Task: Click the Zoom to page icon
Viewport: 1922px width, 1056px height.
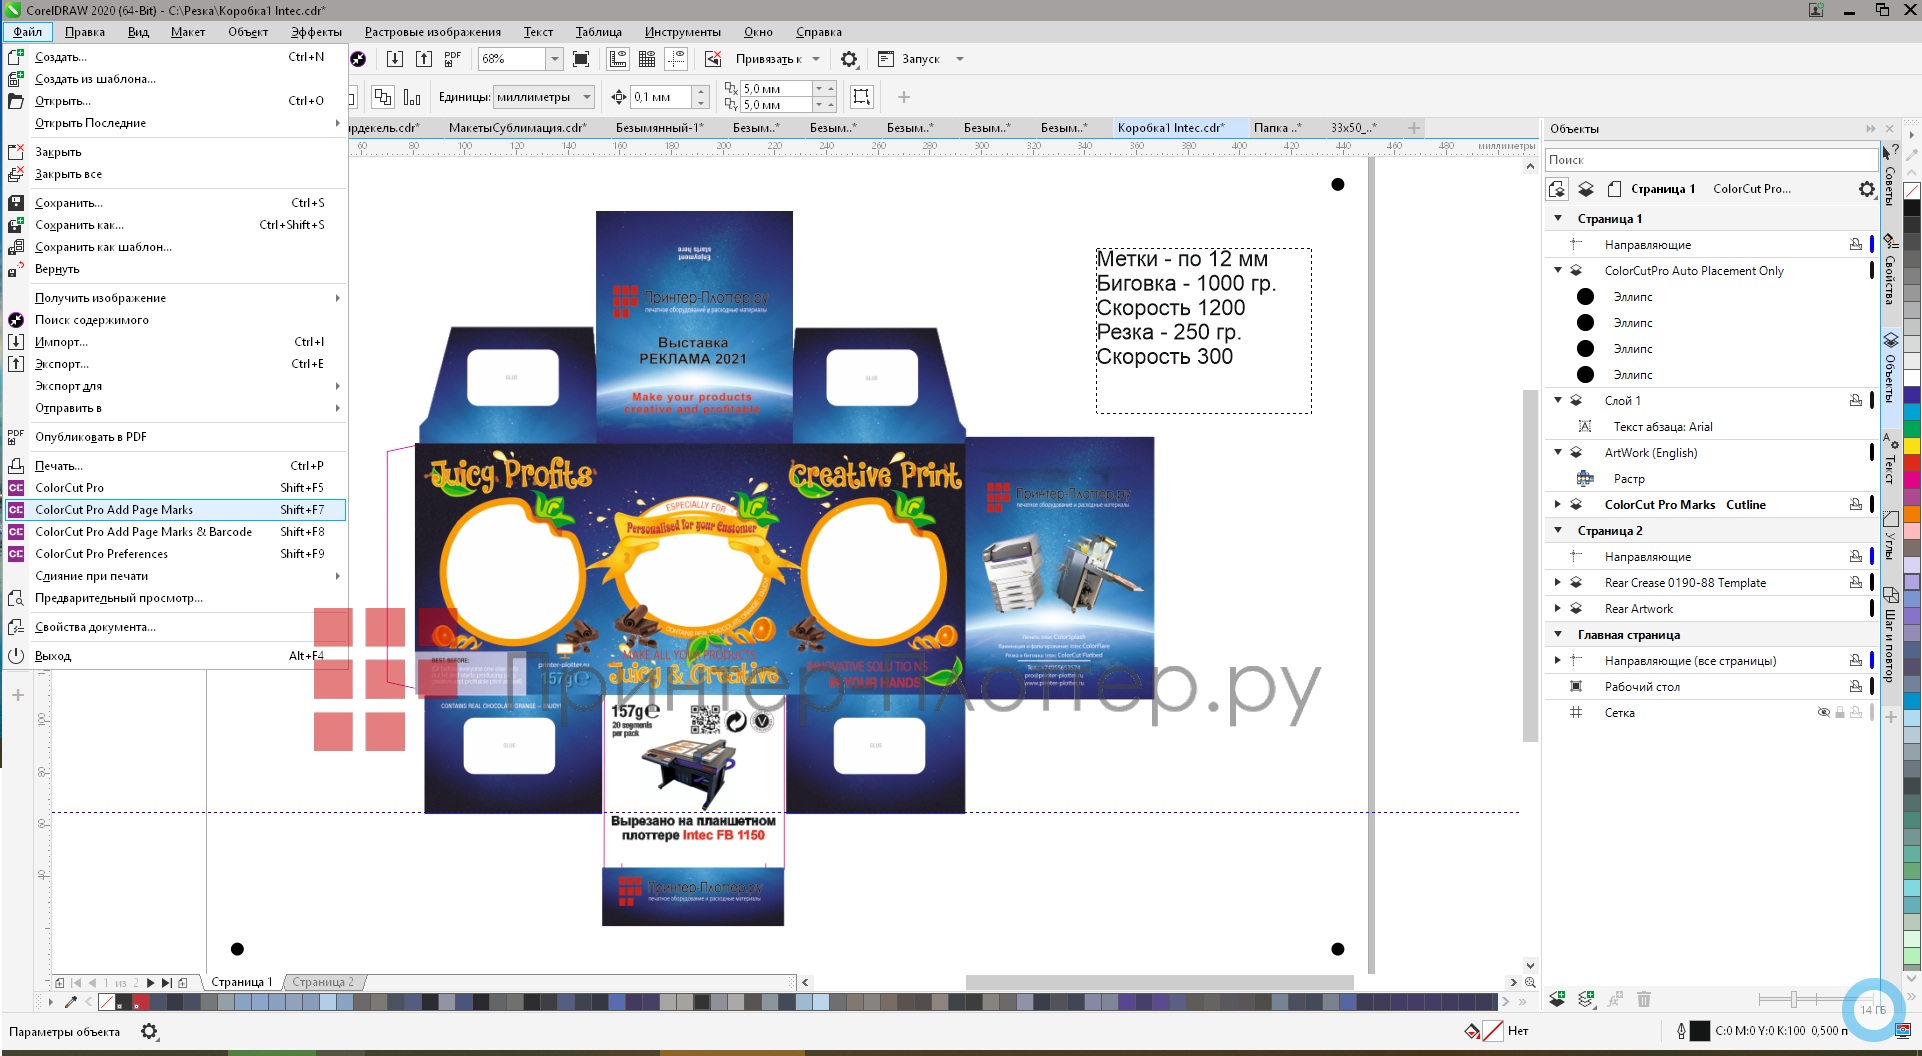Action: coord(581,58)
